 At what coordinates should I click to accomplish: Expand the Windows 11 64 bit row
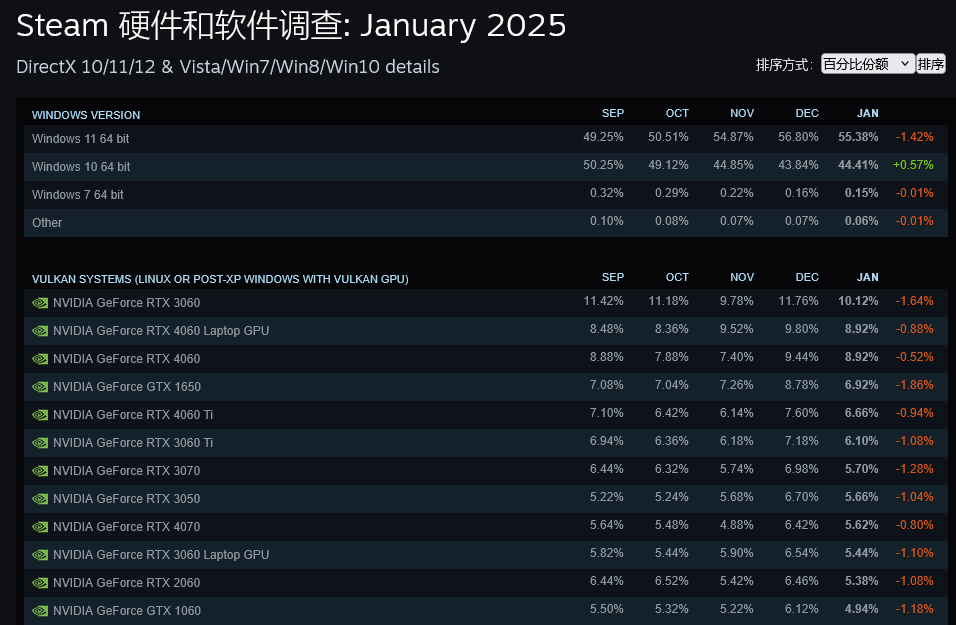(80, 139)
